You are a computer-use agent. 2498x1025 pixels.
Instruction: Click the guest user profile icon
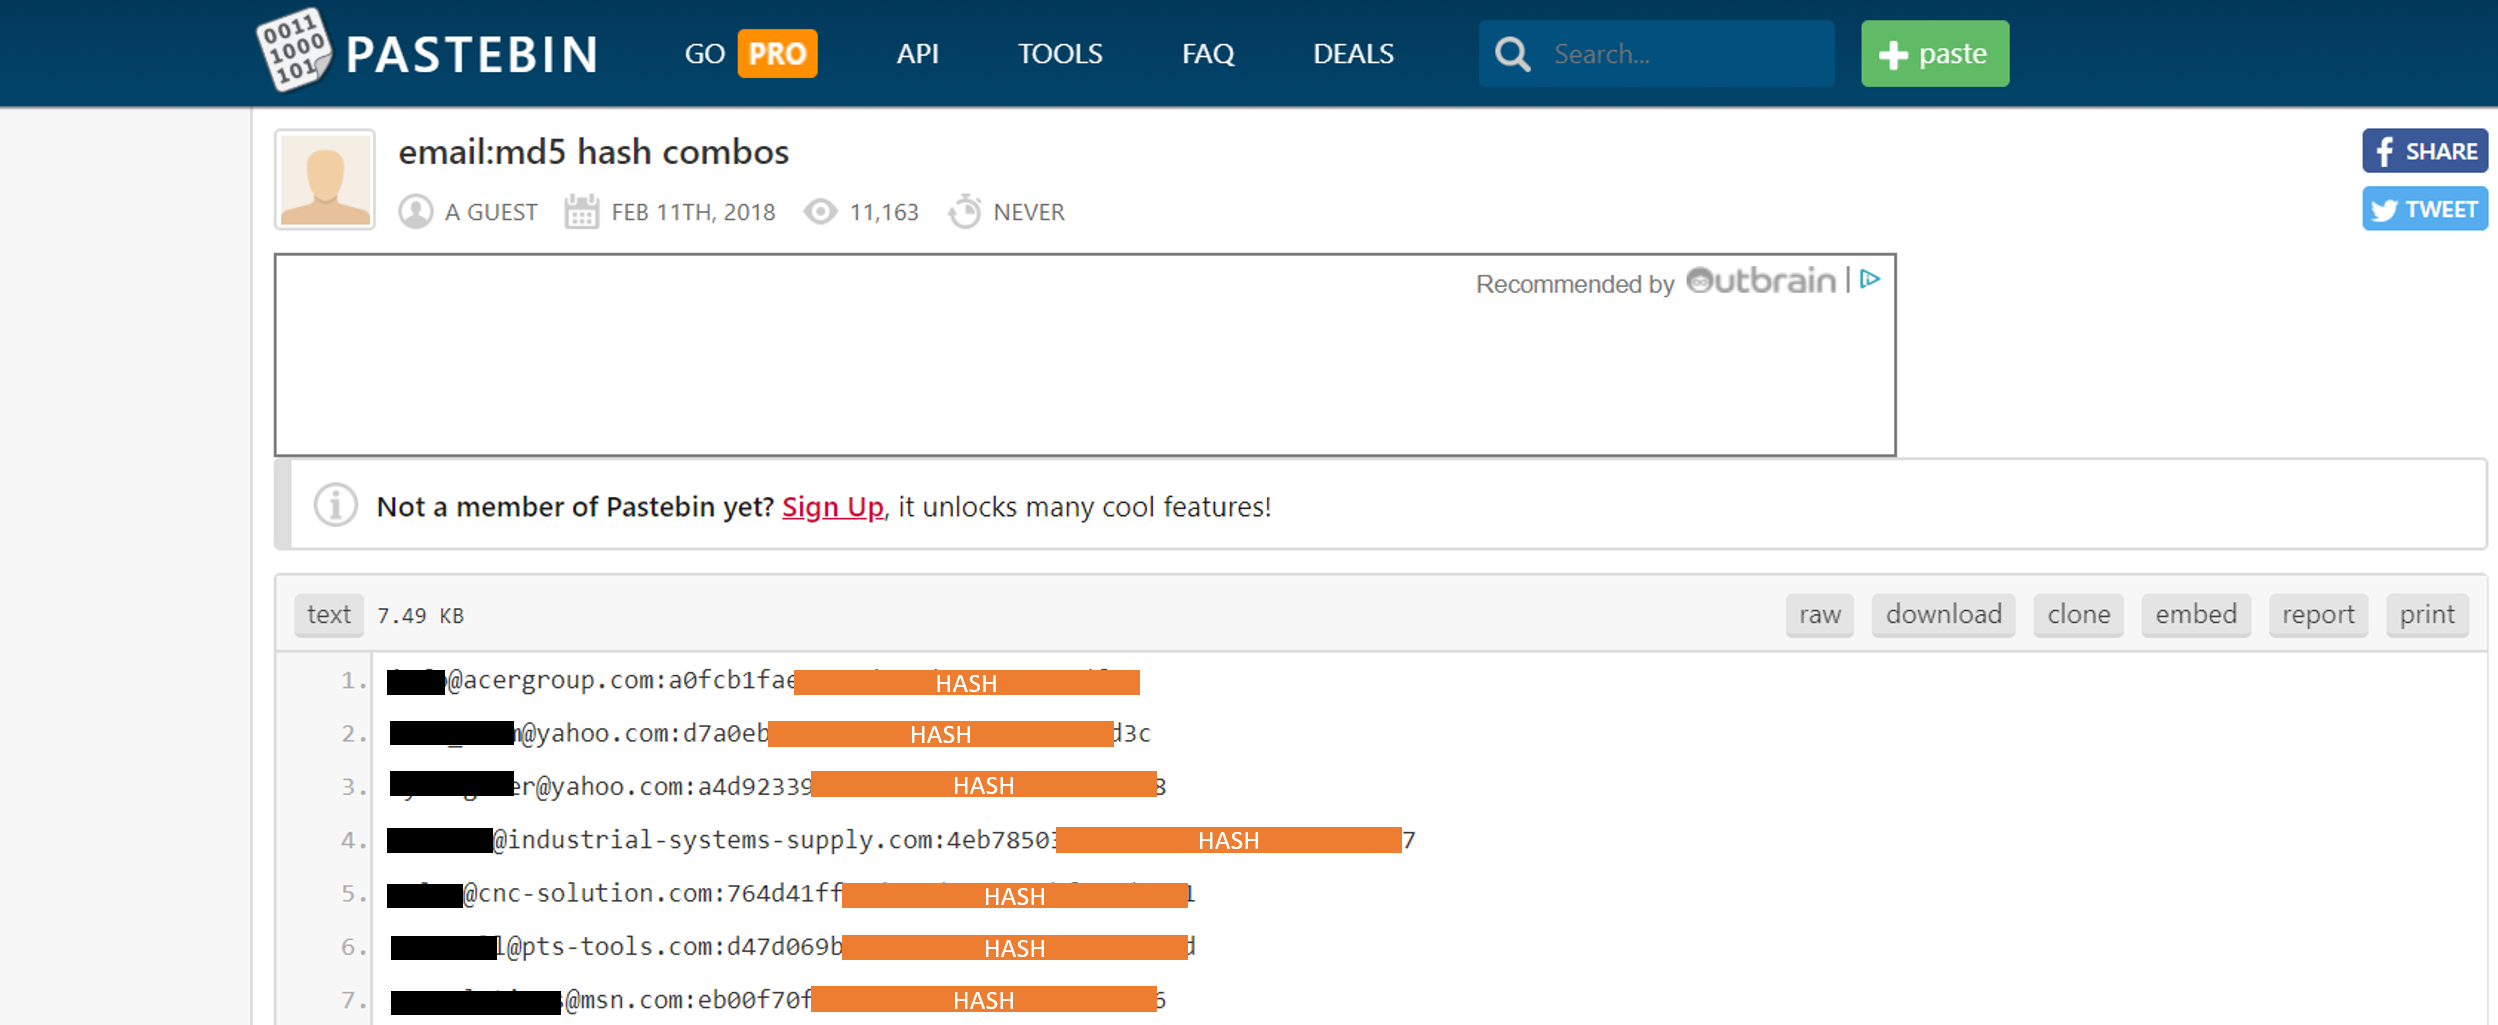416,212
